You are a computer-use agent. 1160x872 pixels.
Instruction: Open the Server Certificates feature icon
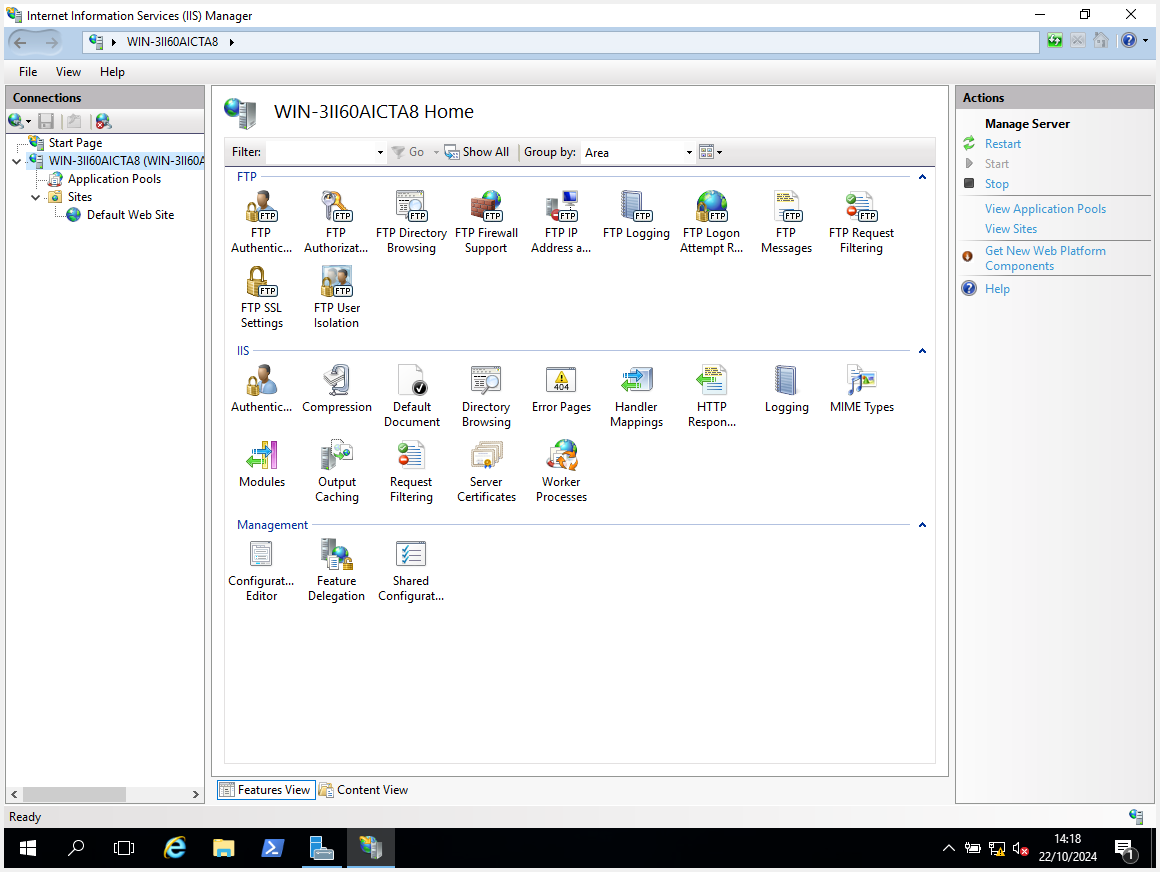486,471
